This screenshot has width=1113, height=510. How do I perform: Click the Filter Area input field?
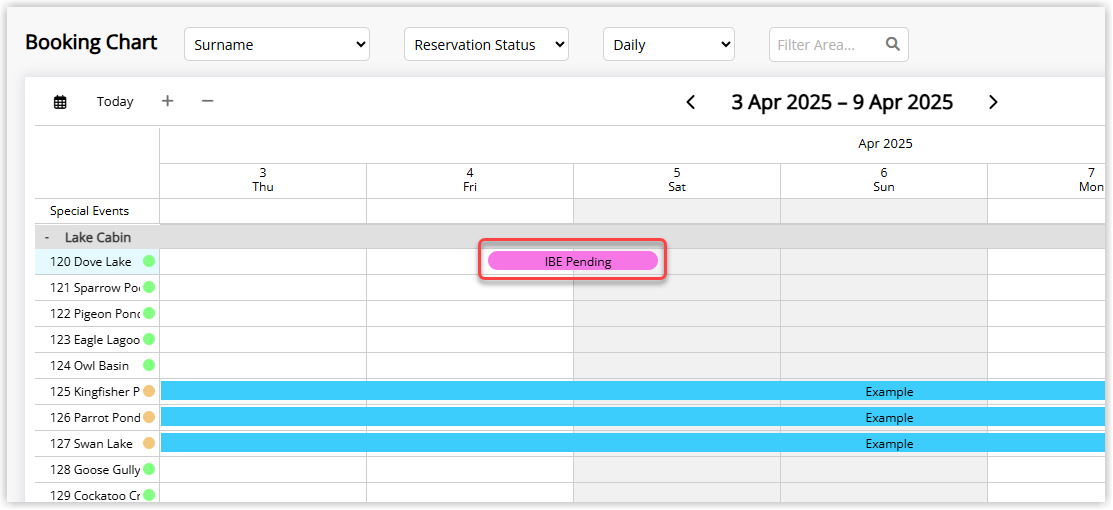coord(825,45)
